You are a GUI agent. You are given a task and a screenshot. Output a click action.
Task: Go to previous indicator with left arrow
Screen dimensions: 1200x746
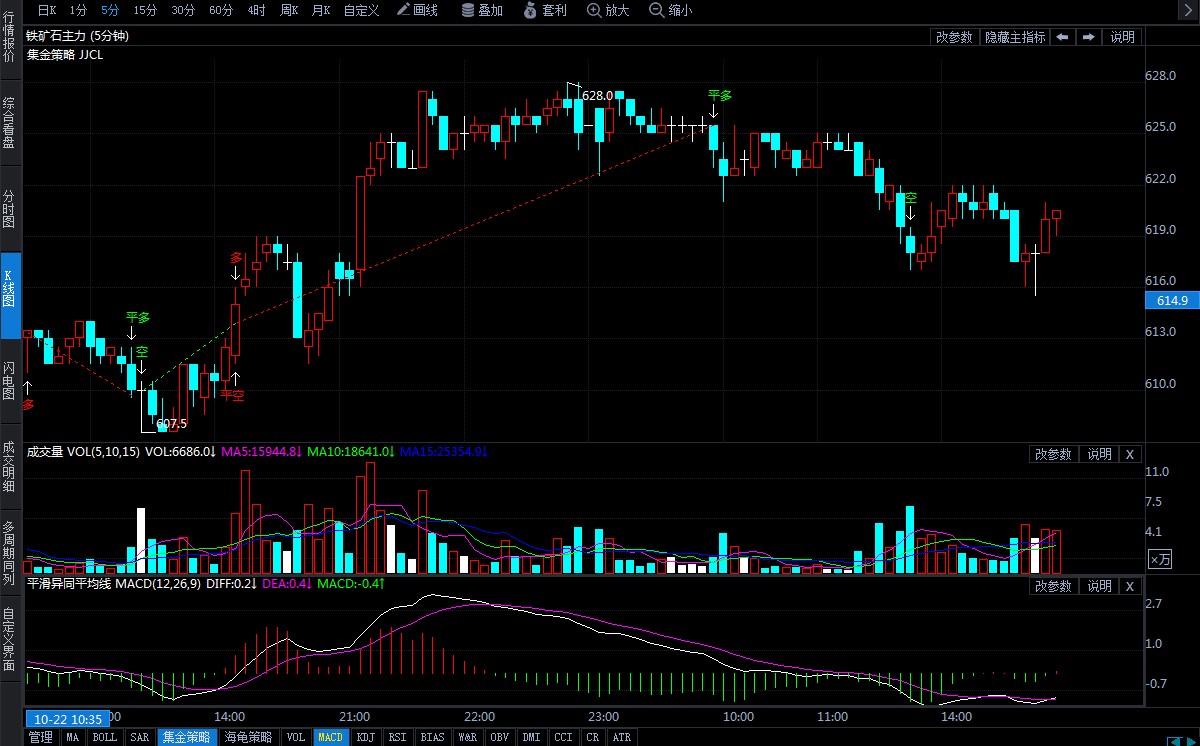tap(1062, 37)
